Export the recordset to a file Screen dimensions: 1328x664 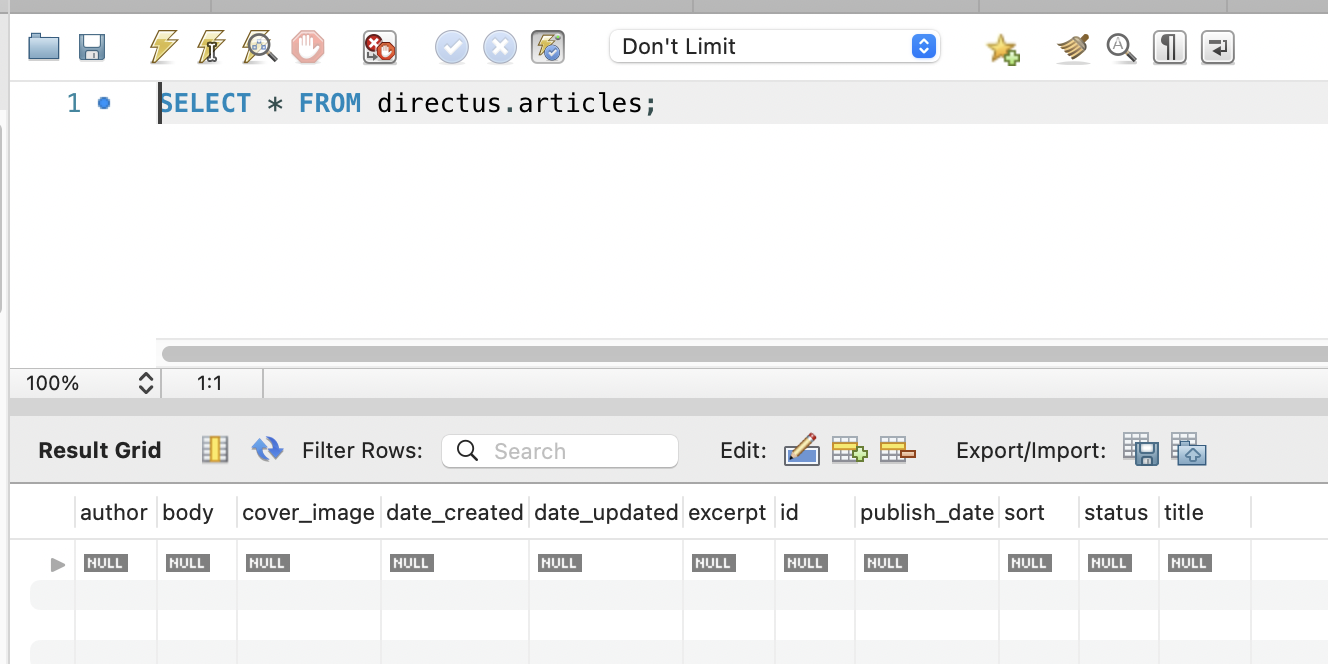coord(1141,450)
